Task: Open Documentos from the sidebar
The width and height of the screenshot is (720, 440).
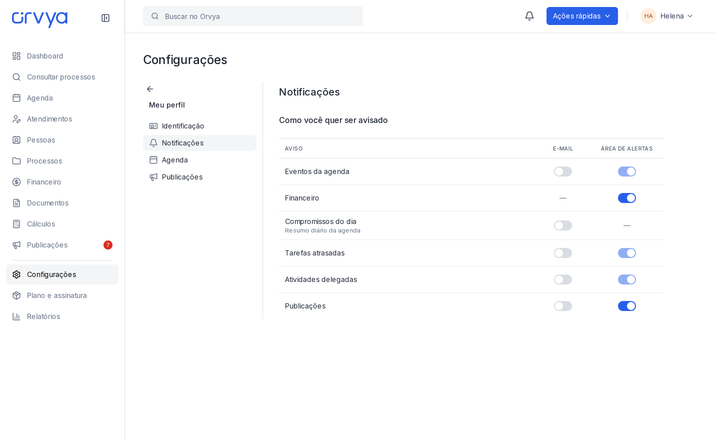Action: pyautogui.click(x=62, y=203)
